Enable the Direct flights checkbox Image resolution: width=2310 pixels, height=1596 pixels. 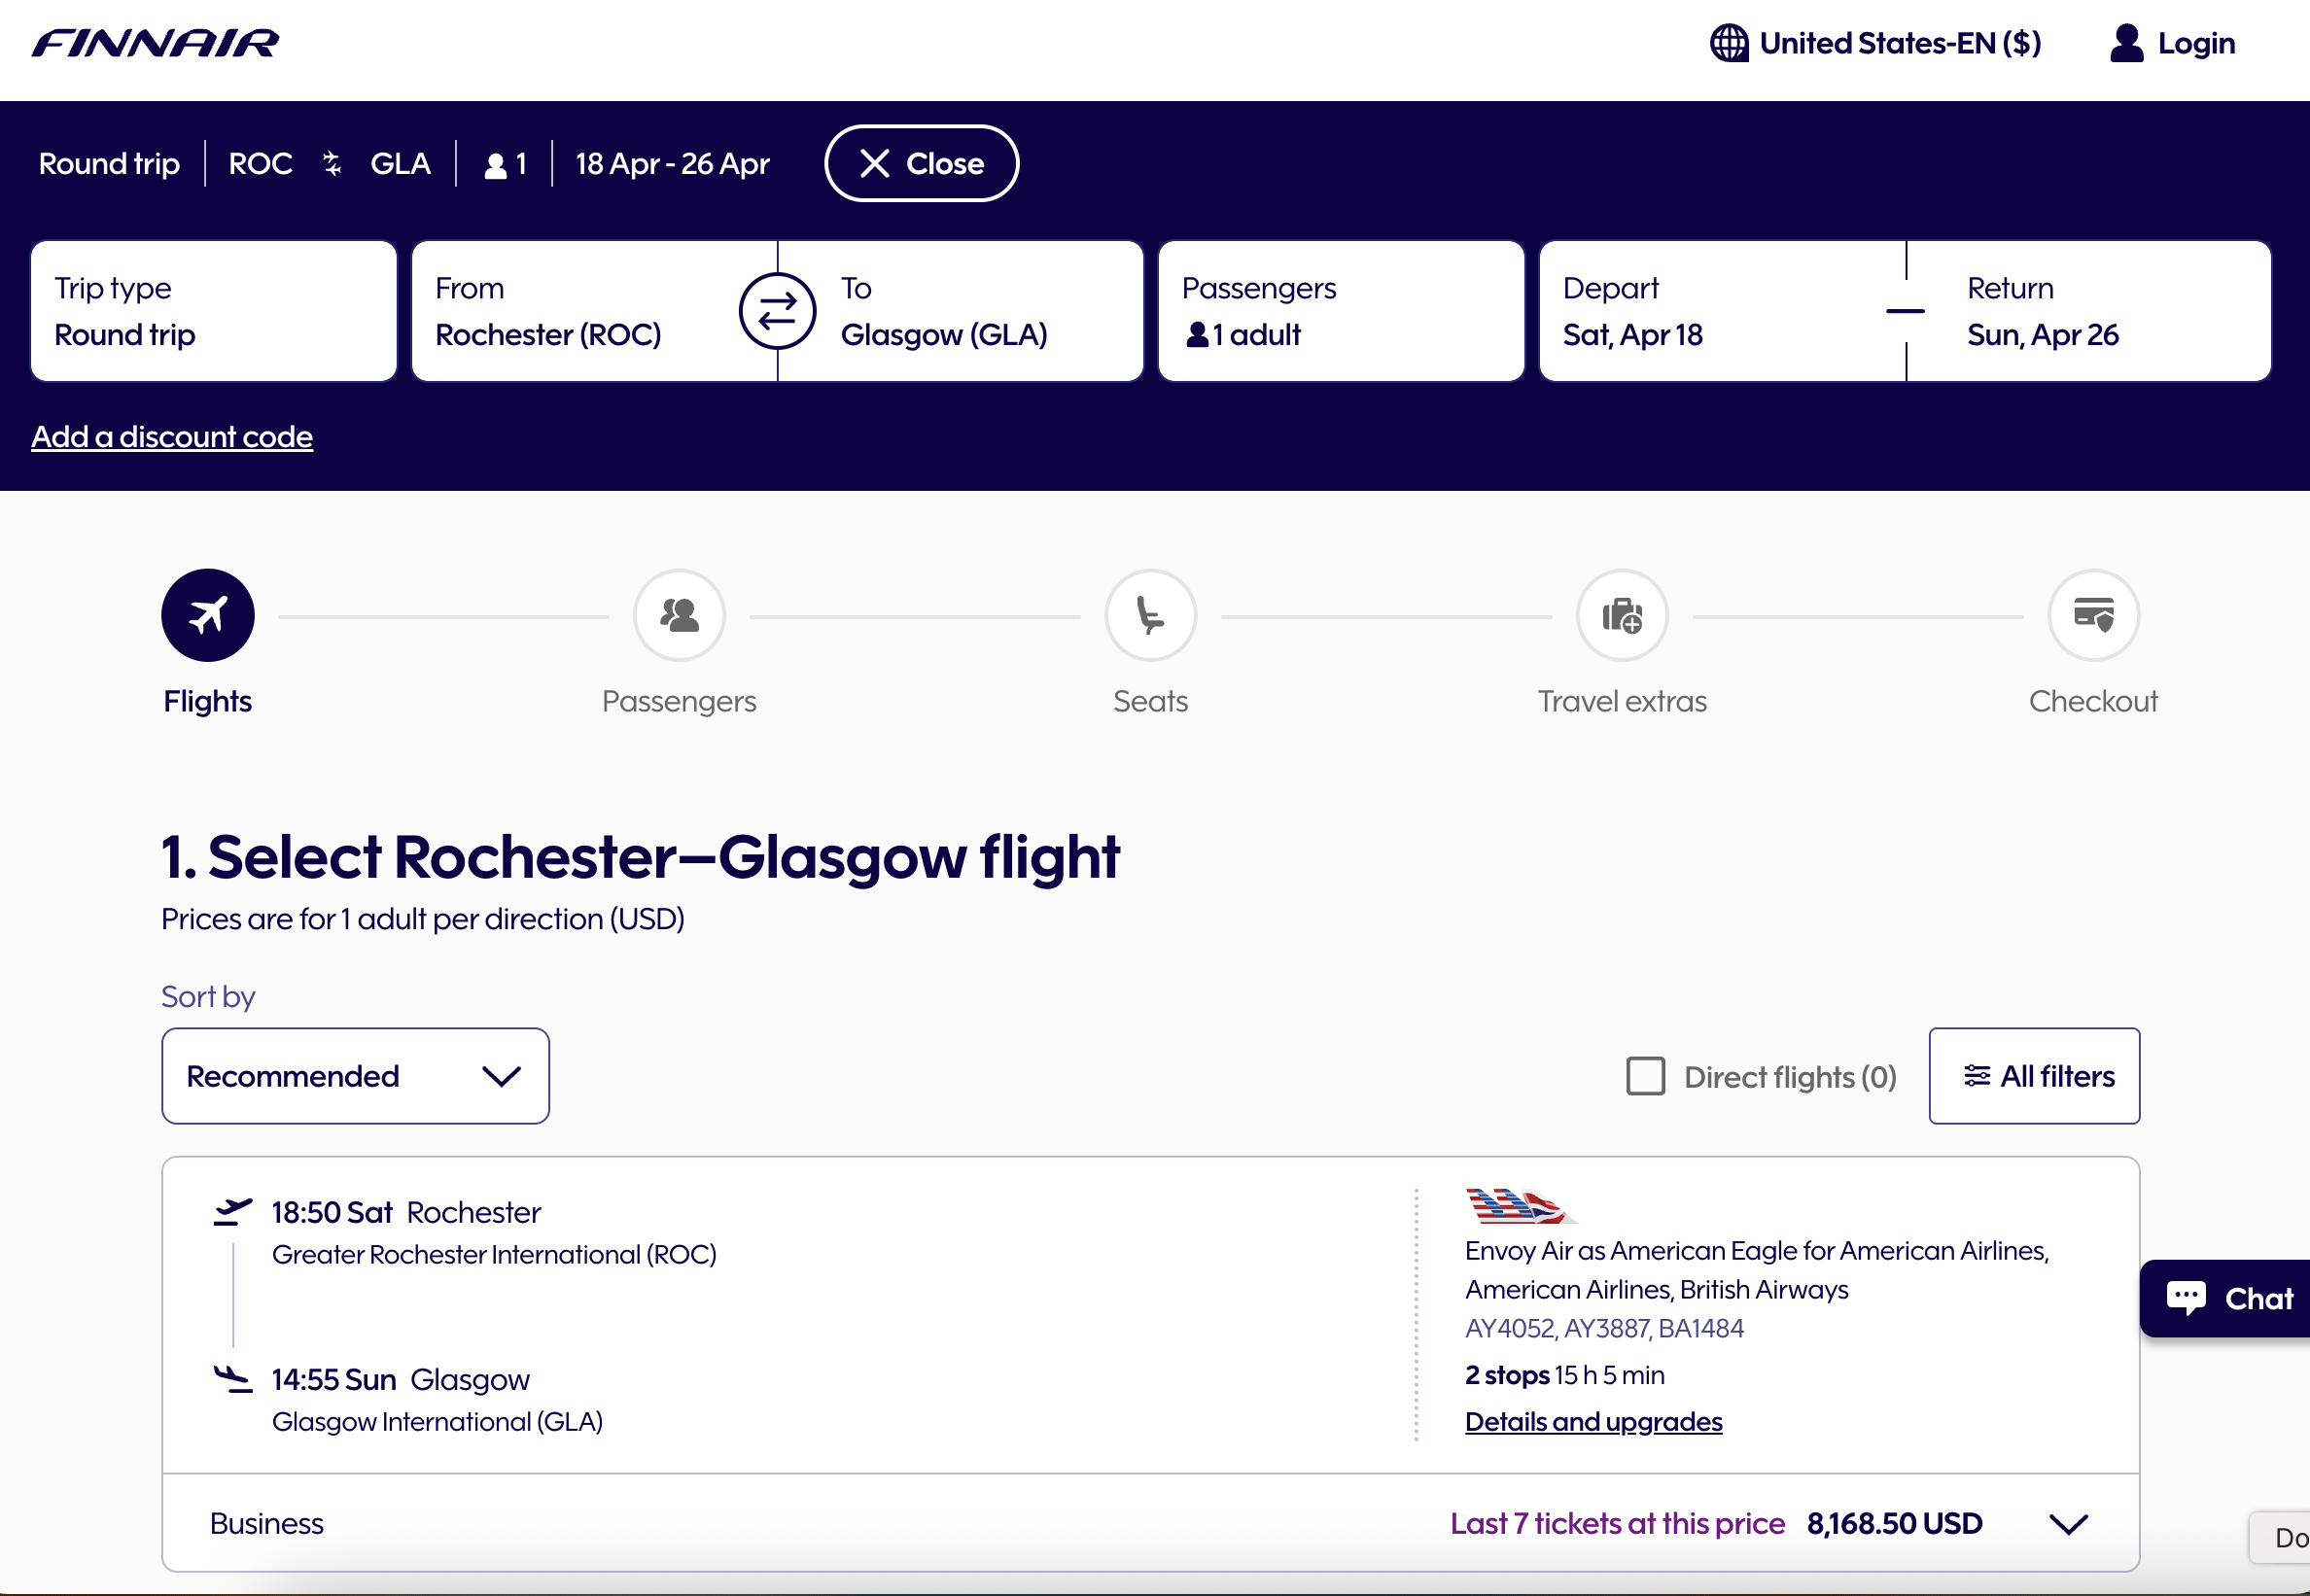point(1645,1076)
